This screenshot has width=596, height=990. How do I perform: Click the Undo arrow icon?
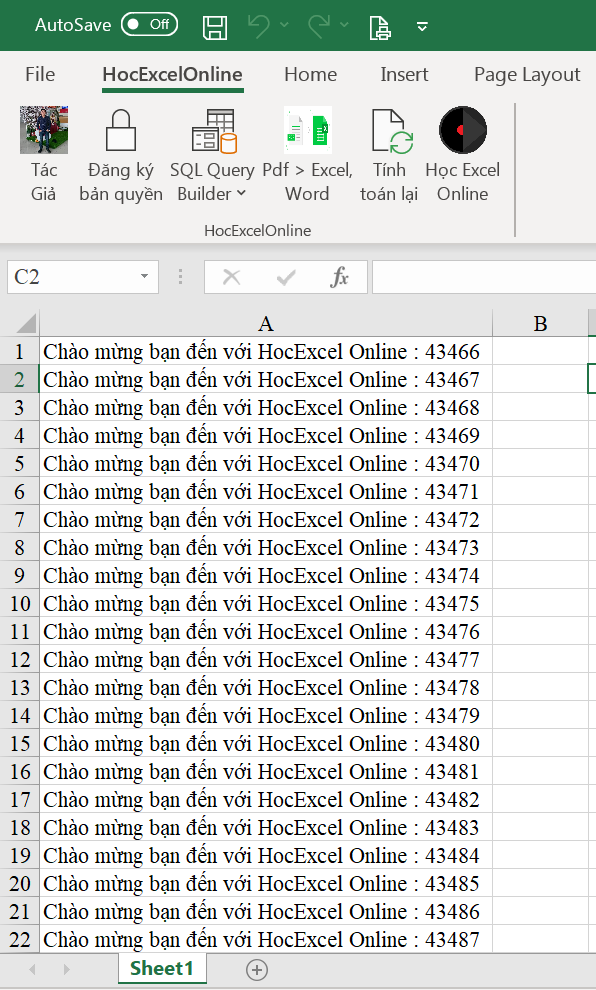tap(258, 26)
